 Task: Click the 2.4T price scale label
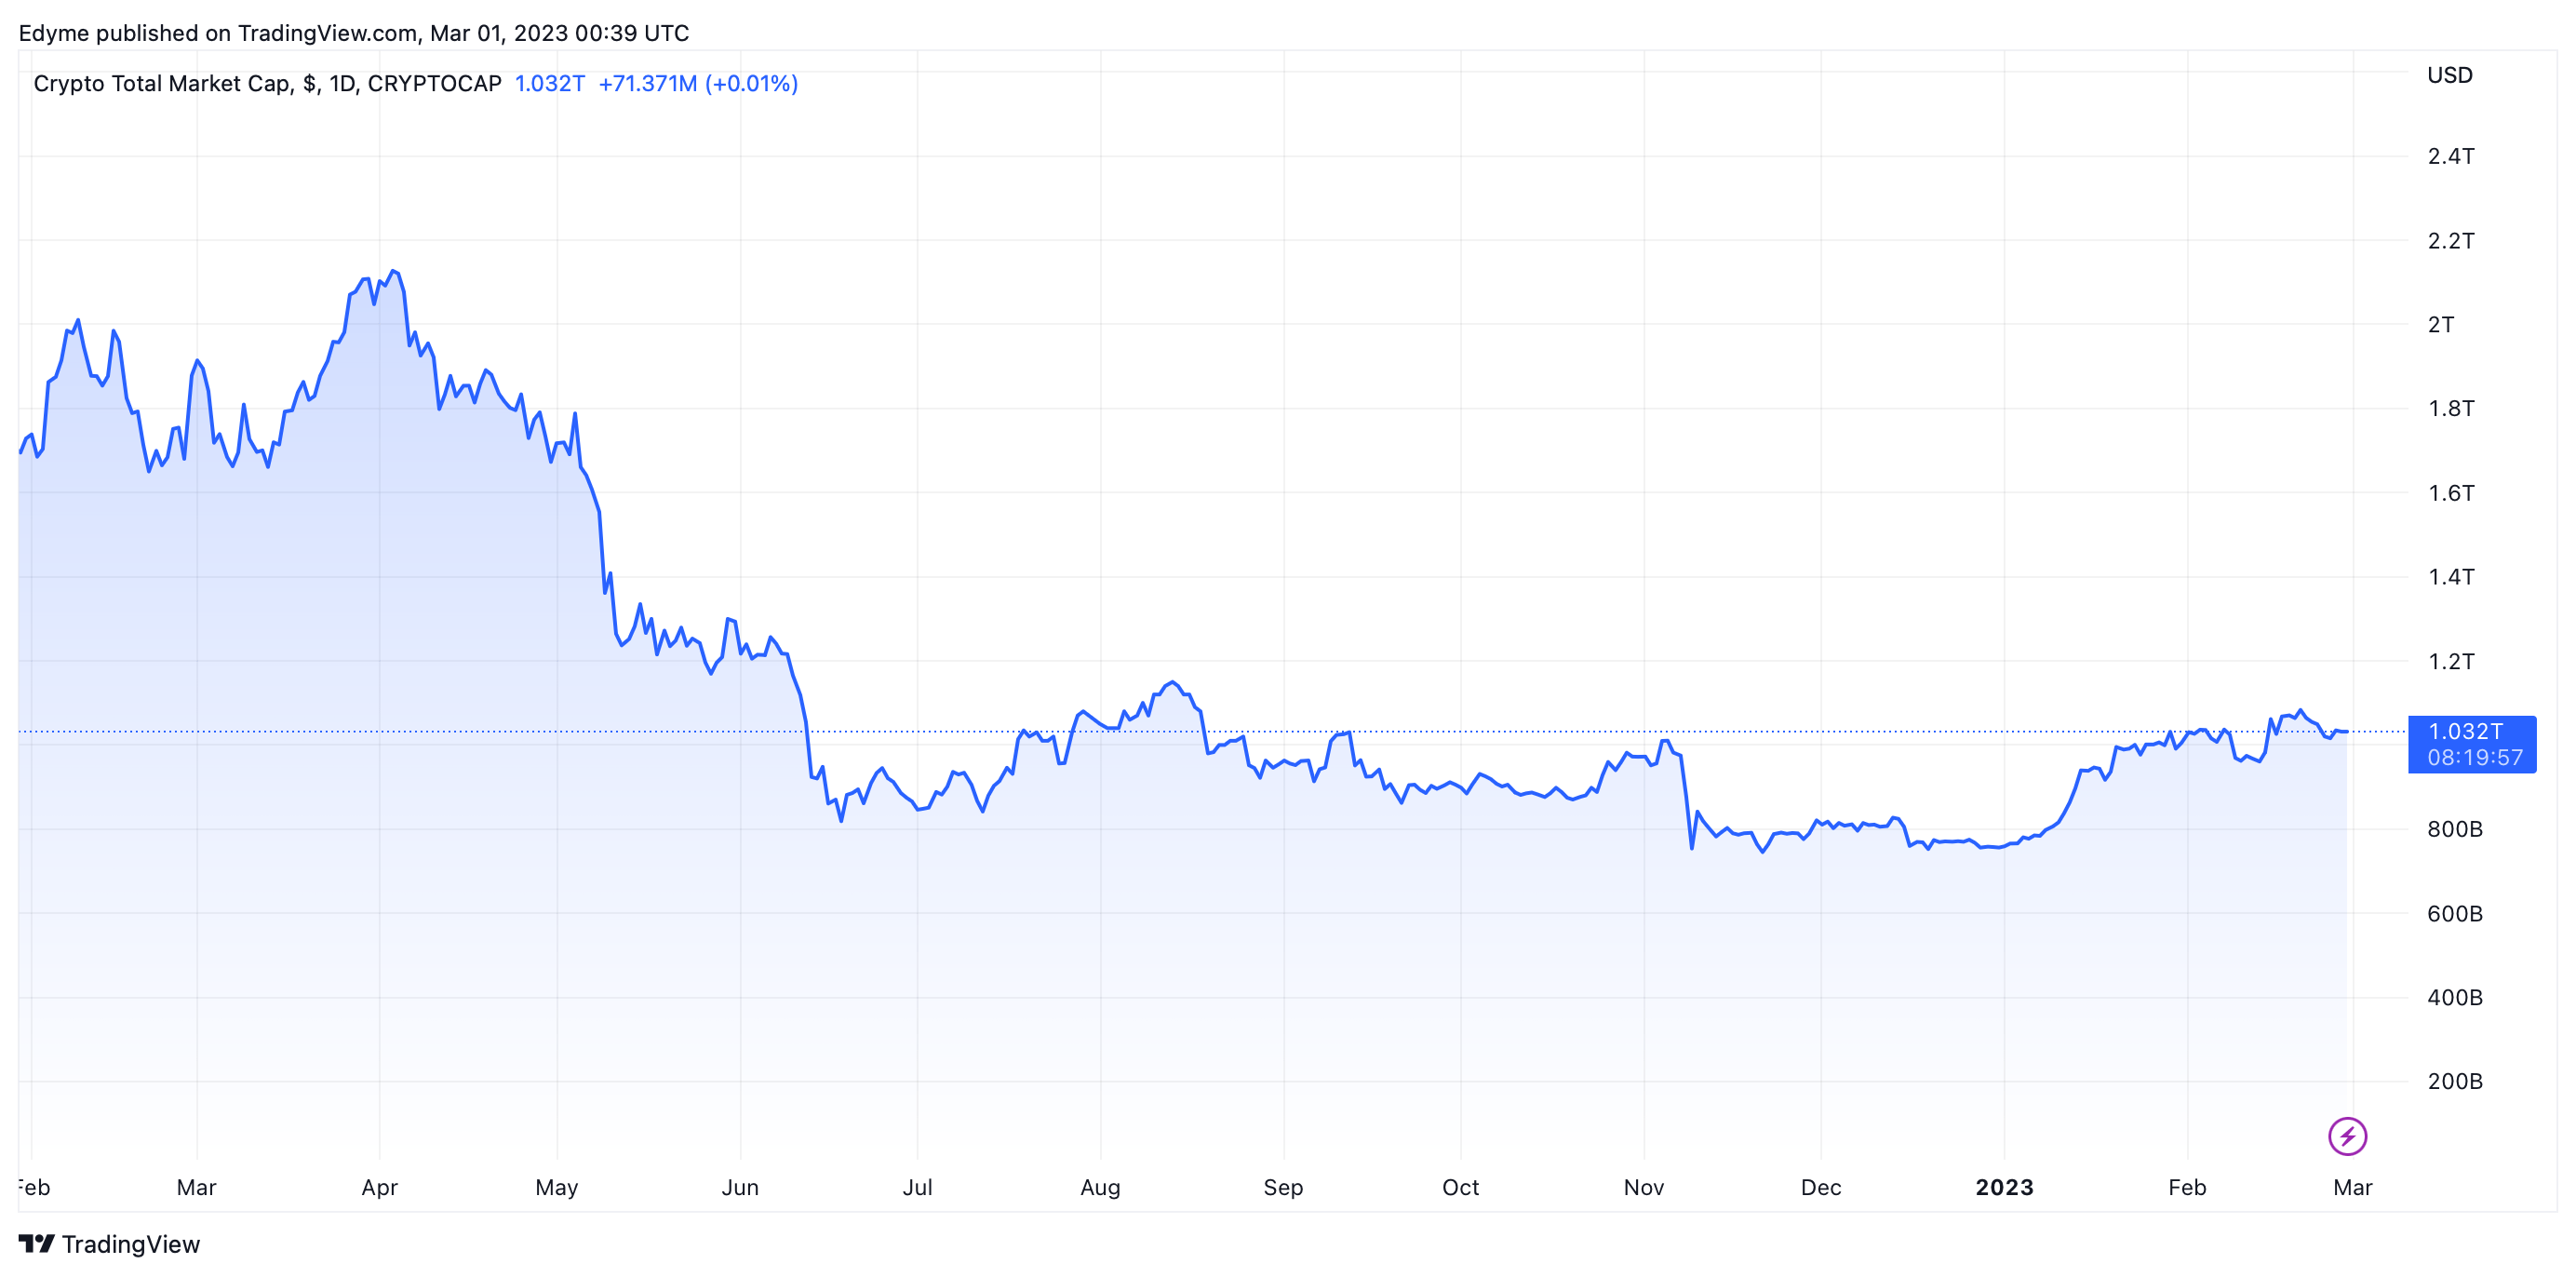pyautogui.click(x=2450, y=156)
